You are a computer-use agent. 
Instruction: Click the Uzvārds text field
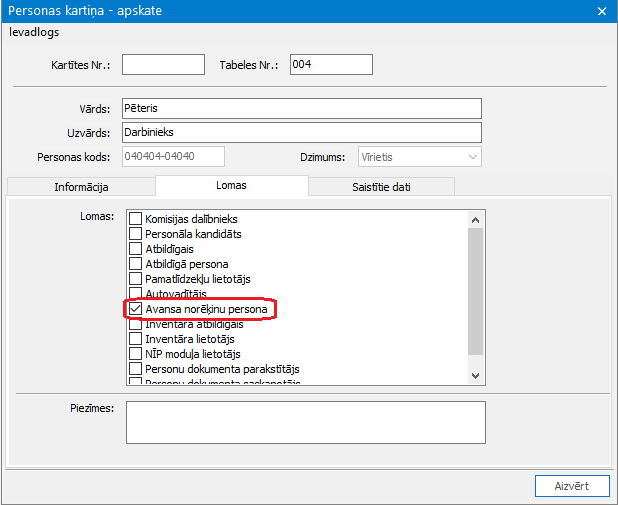click(301, 132)
